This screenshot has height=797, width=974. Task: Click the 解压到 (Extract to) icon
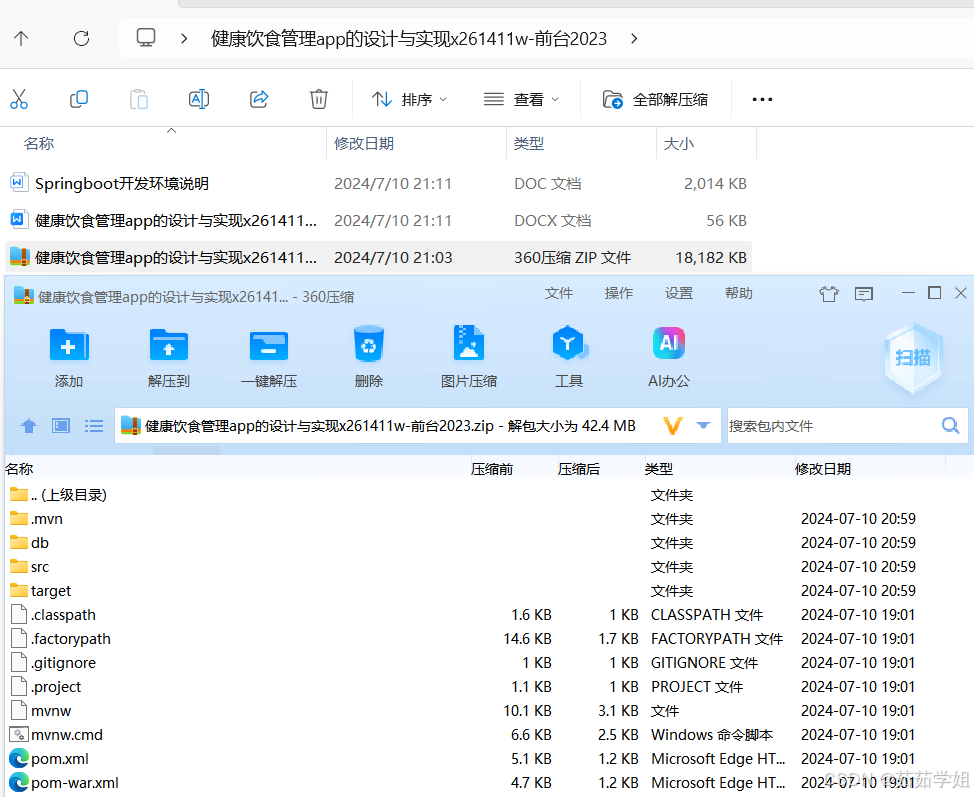(x=169, y=346)
